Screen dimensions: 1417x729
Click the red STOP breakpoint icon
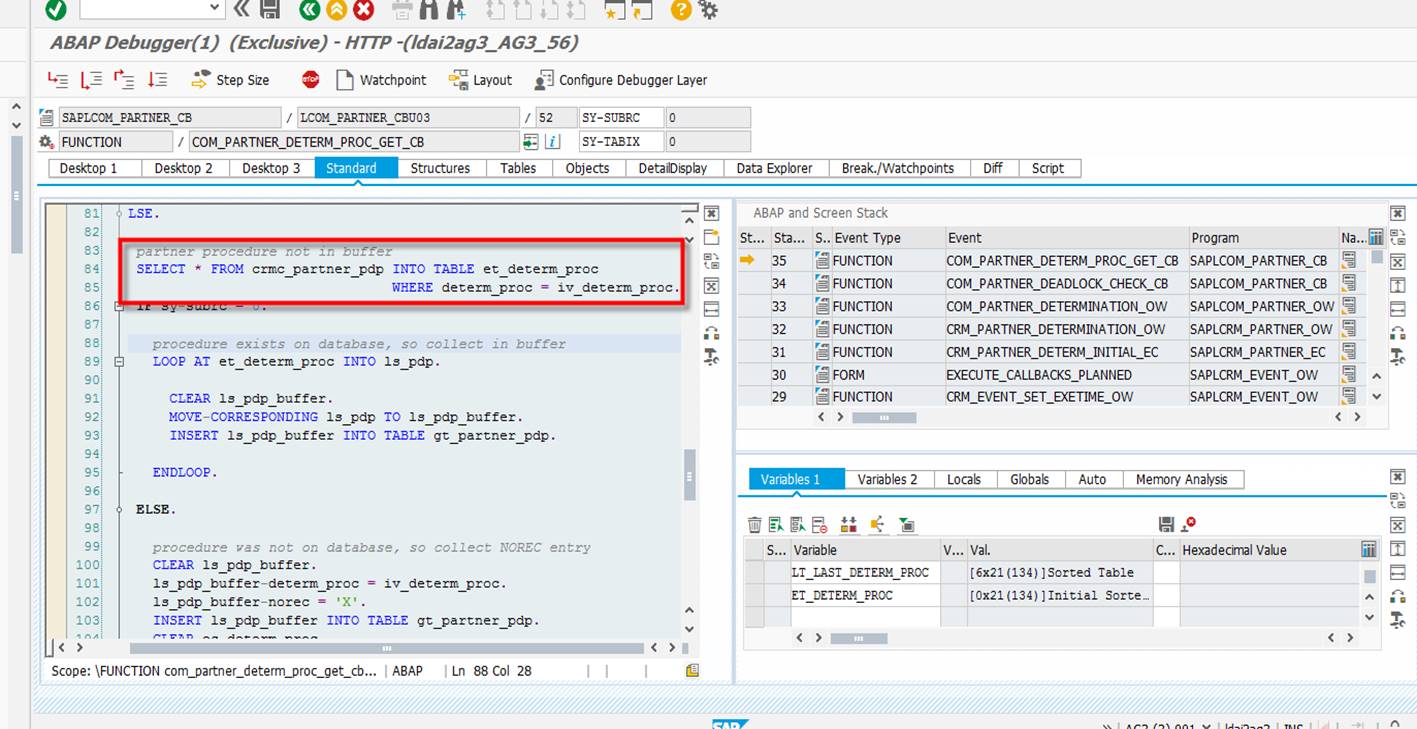coord(311,80)
